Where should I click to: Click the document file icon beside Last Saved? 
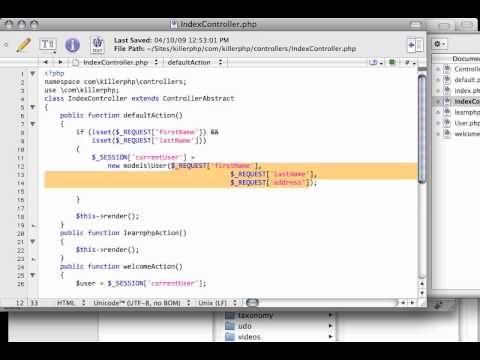[97, 45]
